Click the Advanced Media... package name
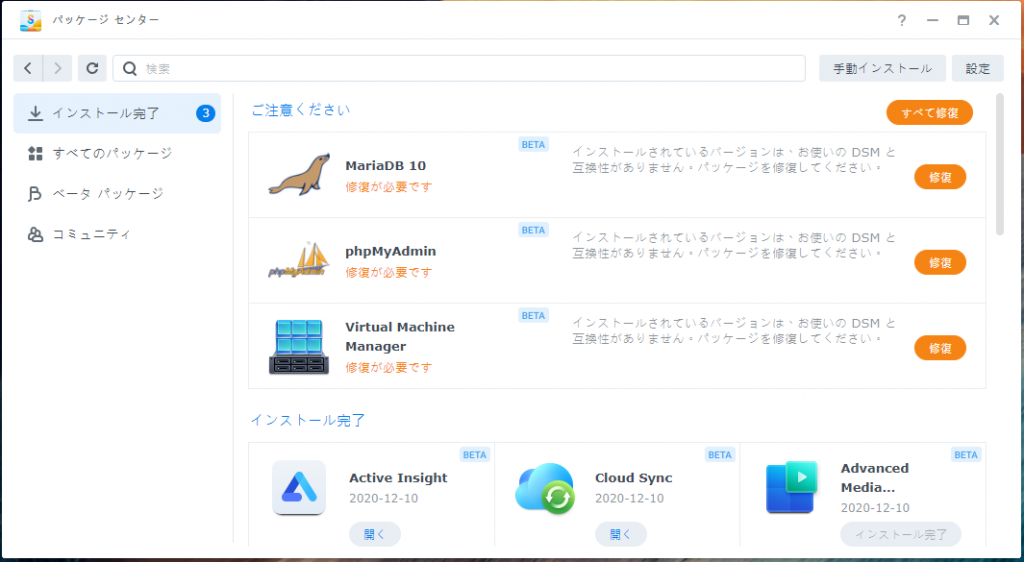 (874, 478)
